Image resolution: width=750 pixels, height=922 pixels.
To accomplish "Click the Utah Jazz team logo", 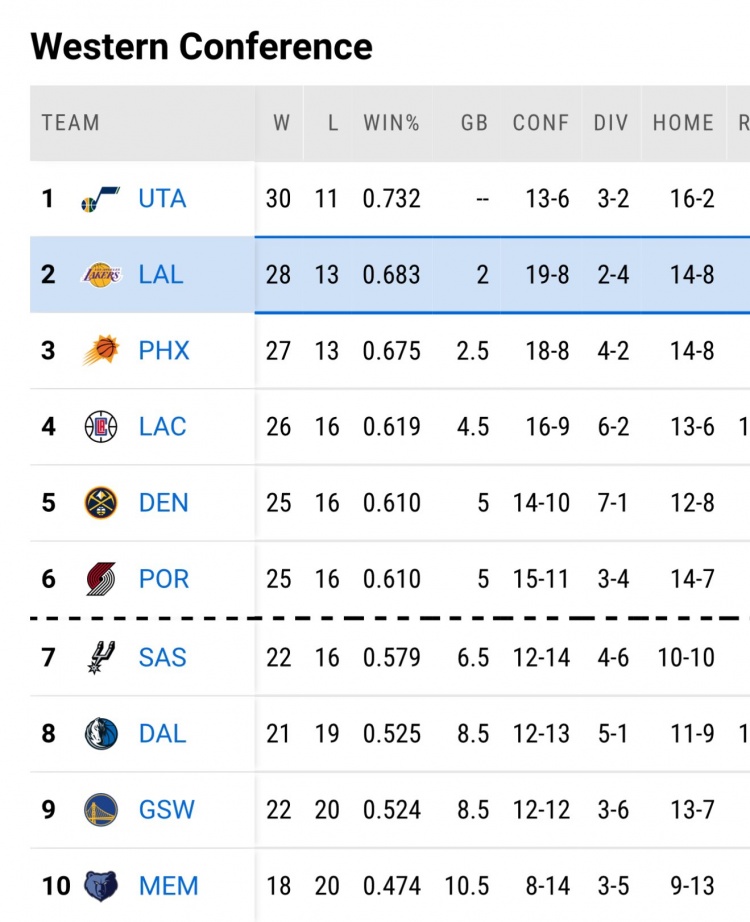I will pyautogui.click(x=100, y=199).
